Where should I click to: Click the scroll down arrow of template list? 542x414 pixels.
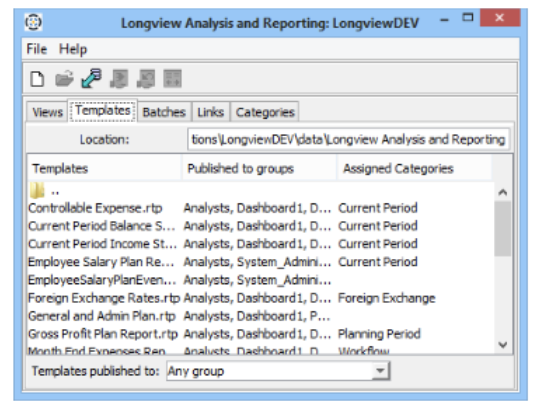(x=503, y=345)
